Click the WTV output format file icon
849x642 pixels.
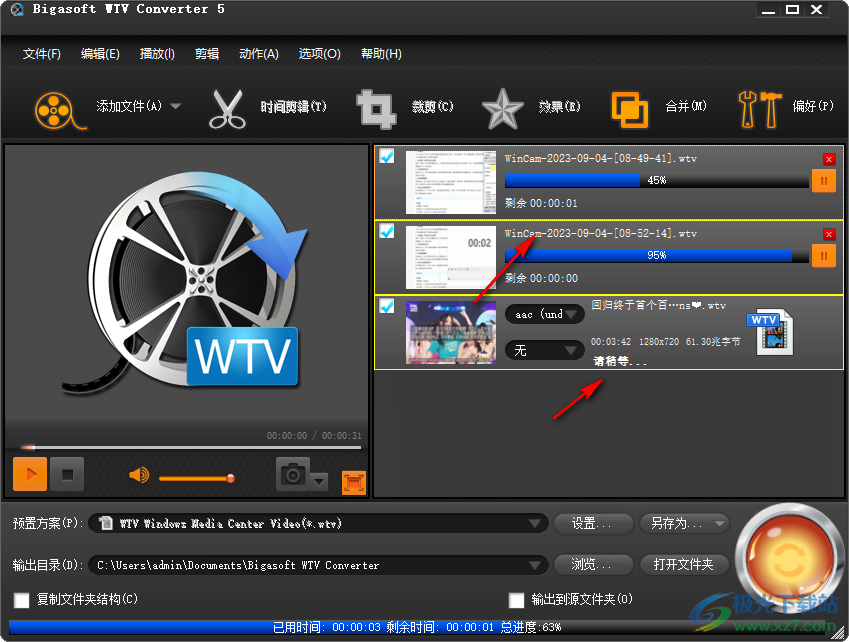coord(770,333)
